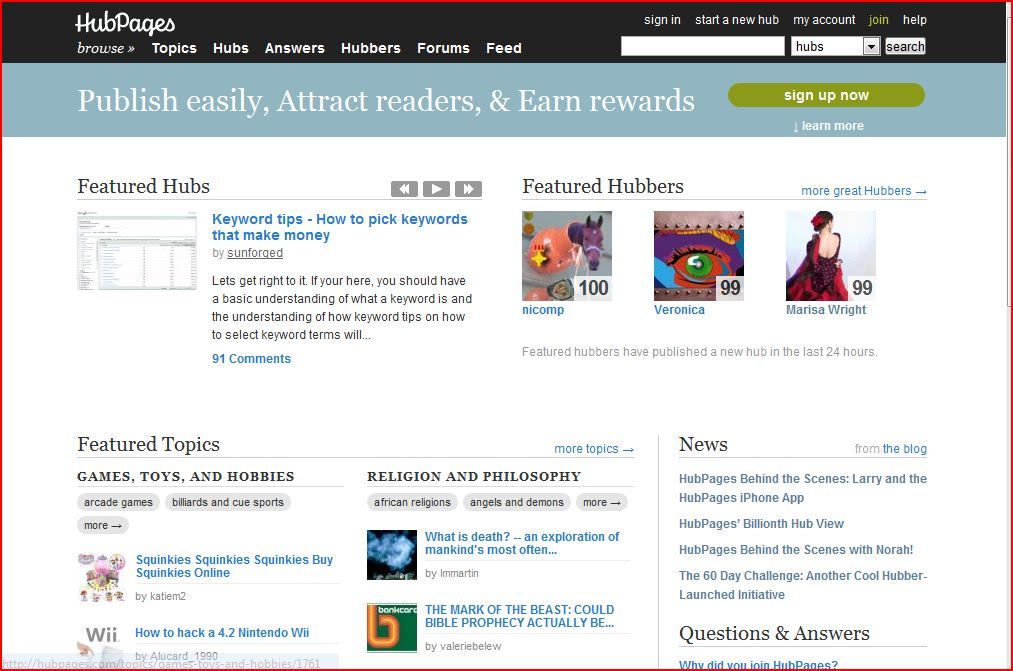Click start a new hub link
Image resolution: width=1013 pixels, height=671 pixels.
pos(737,20)
